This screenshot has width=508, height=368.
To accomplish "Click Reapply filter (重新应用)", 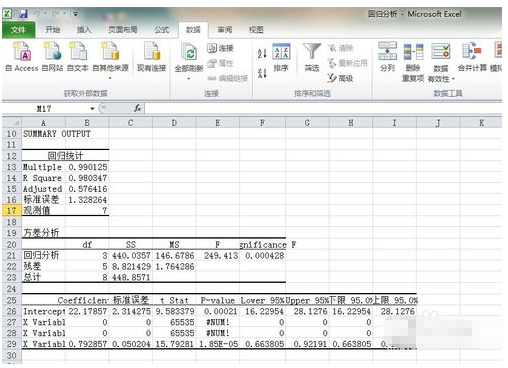I will tap(348, 63).
